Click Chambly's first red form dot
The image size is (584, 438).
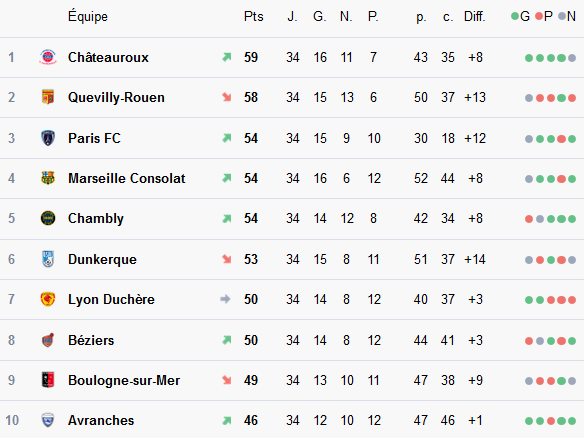coord(529,219)
